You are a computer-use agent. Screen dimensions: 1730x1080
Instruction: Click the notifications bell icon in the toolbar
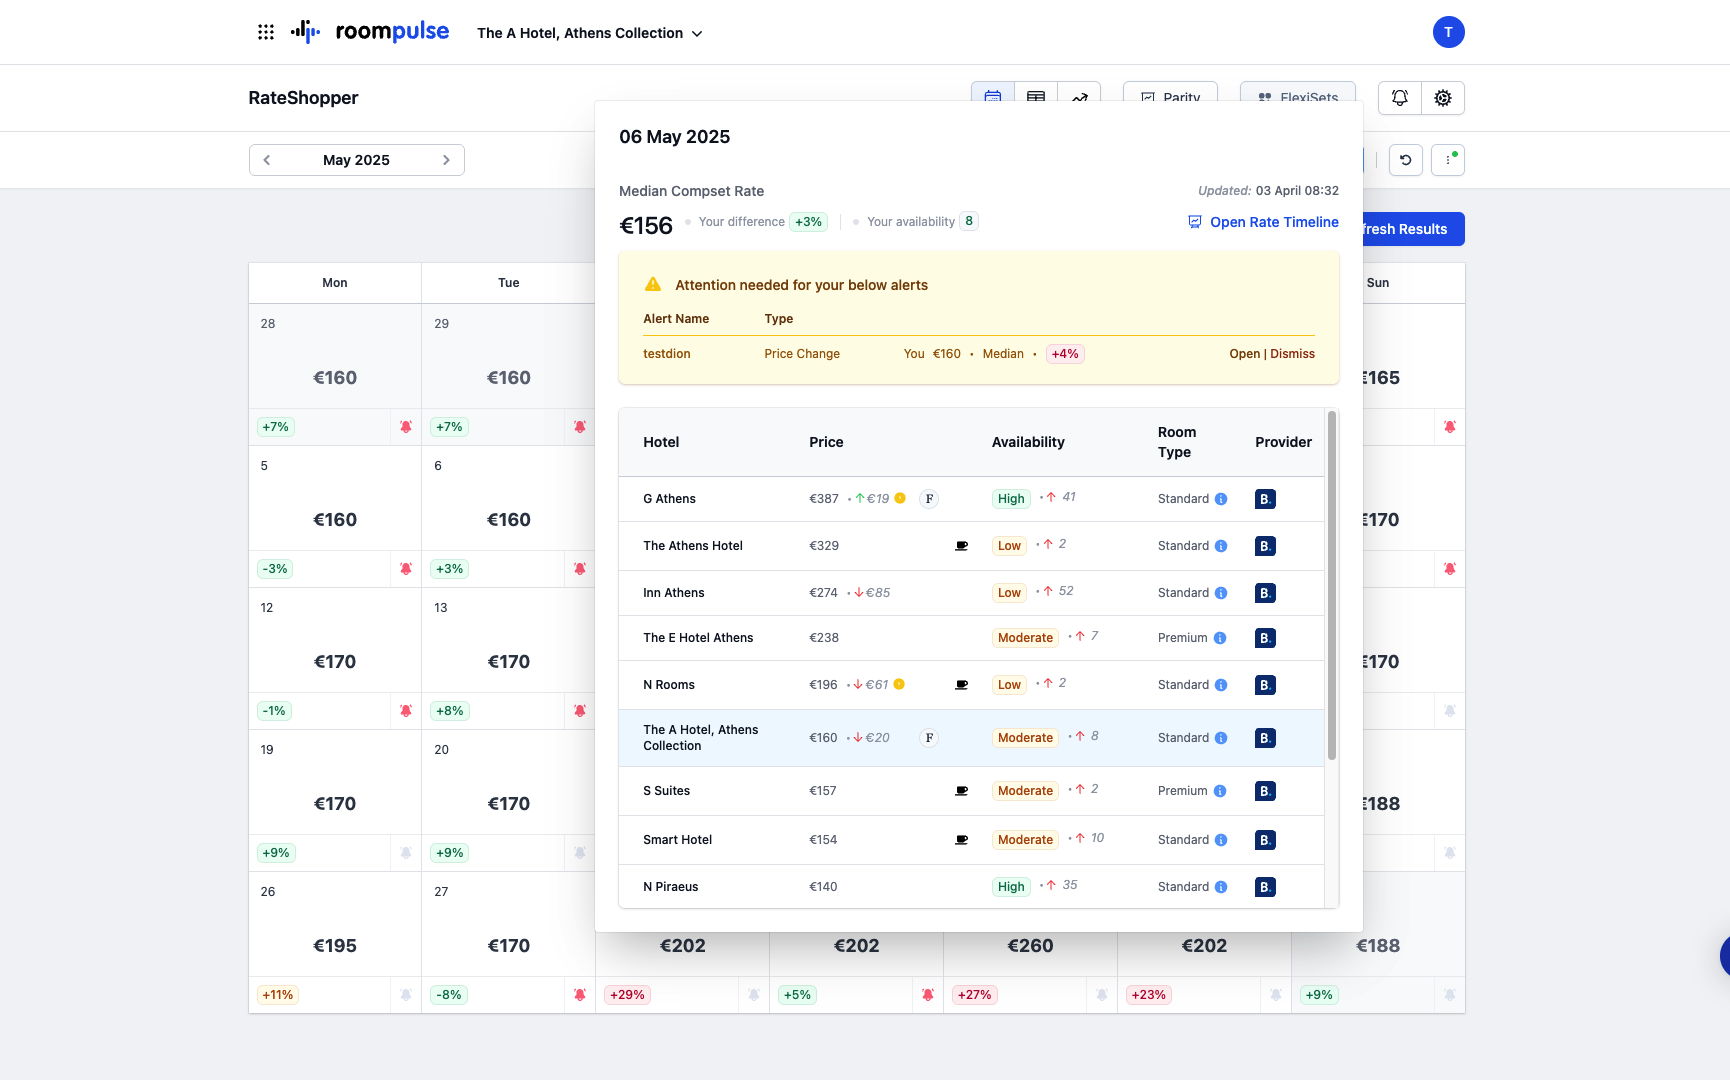pos(1400,98)
